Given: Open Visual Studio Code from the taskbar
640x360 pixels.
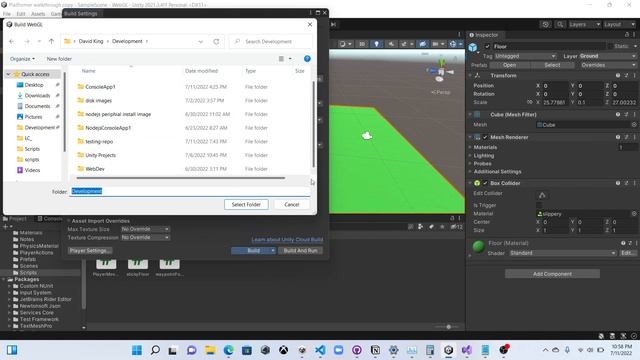Looking at the screenshot, I should tap(320, 350).
